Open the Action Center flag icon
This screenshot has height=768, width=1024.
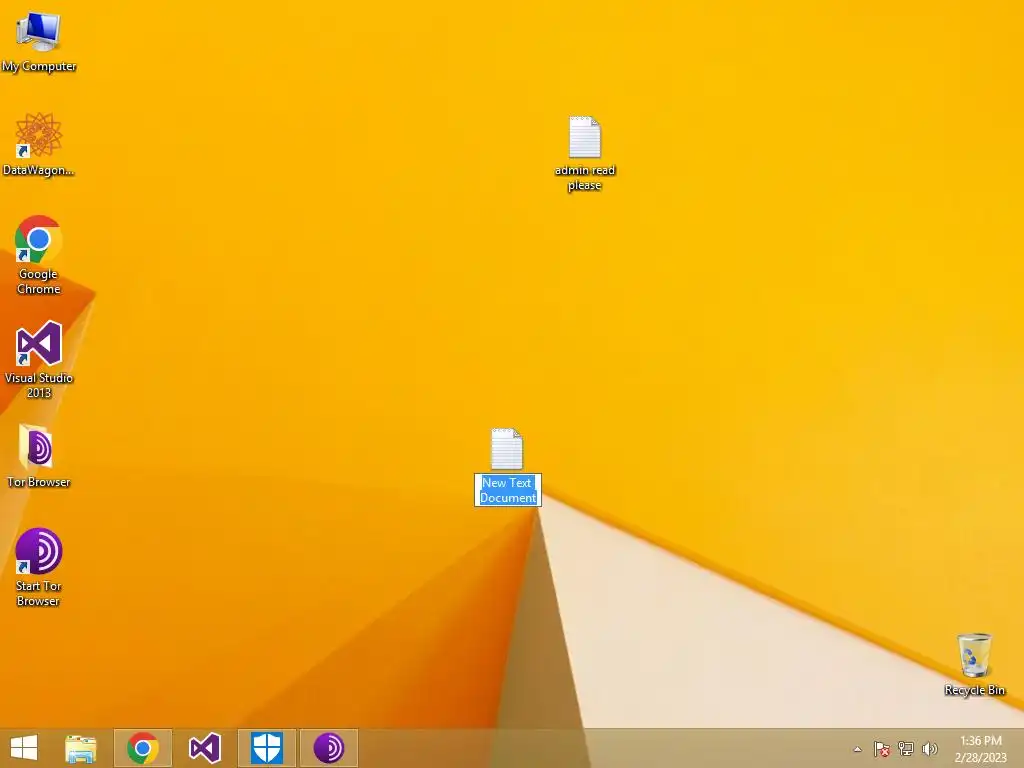click(882, 749)
